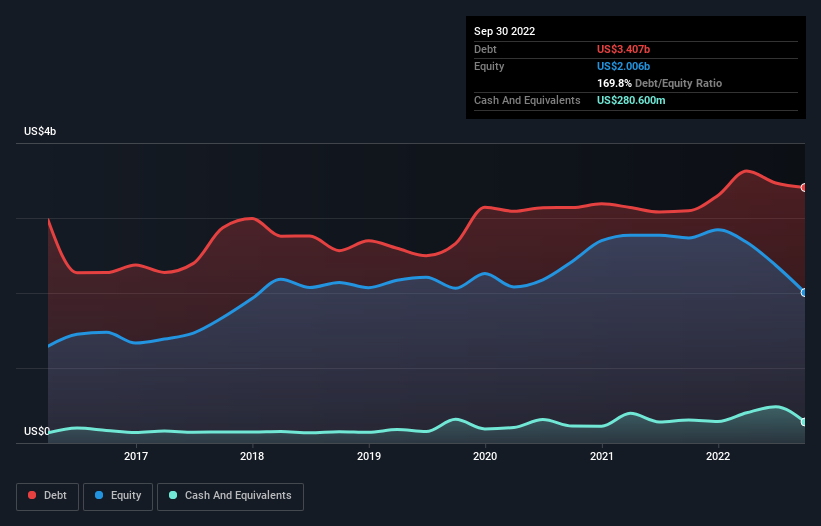Click the 2018 x-axis label
The width and height of the screenshot is (821, 526).
[252, 456]
